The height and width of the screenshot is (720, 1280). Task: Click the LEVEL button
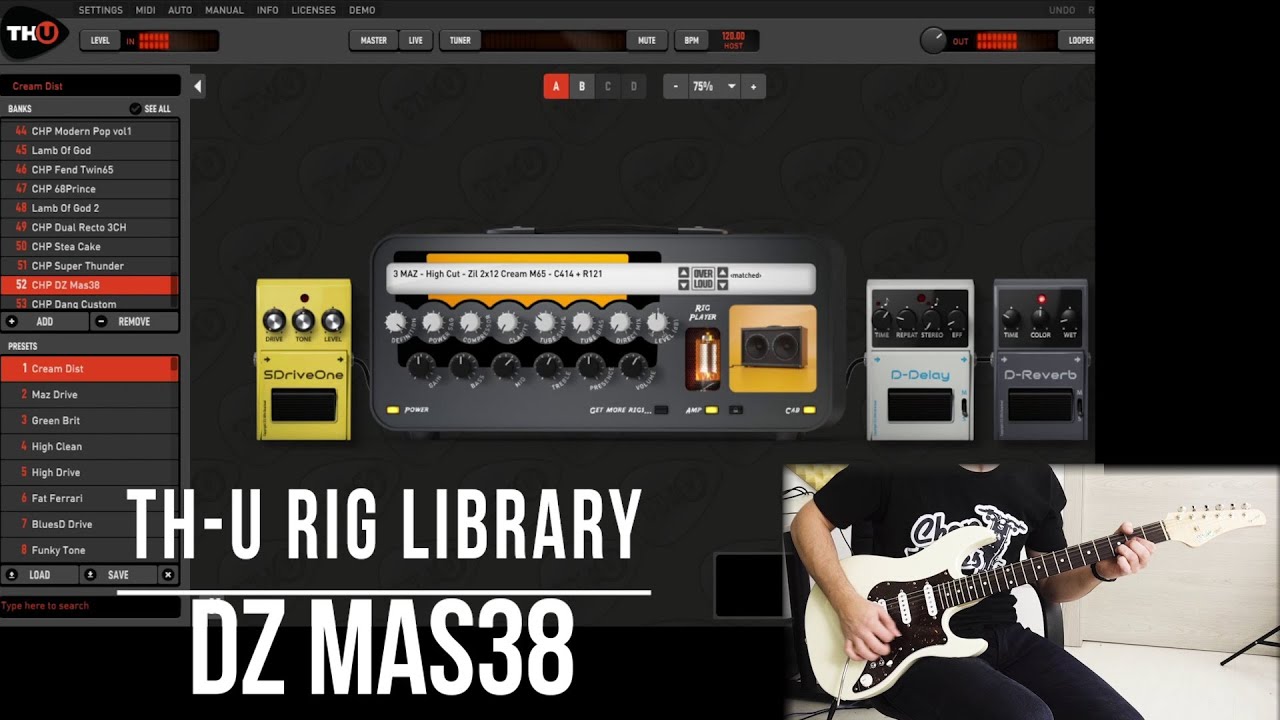click(x=100, y=41)
